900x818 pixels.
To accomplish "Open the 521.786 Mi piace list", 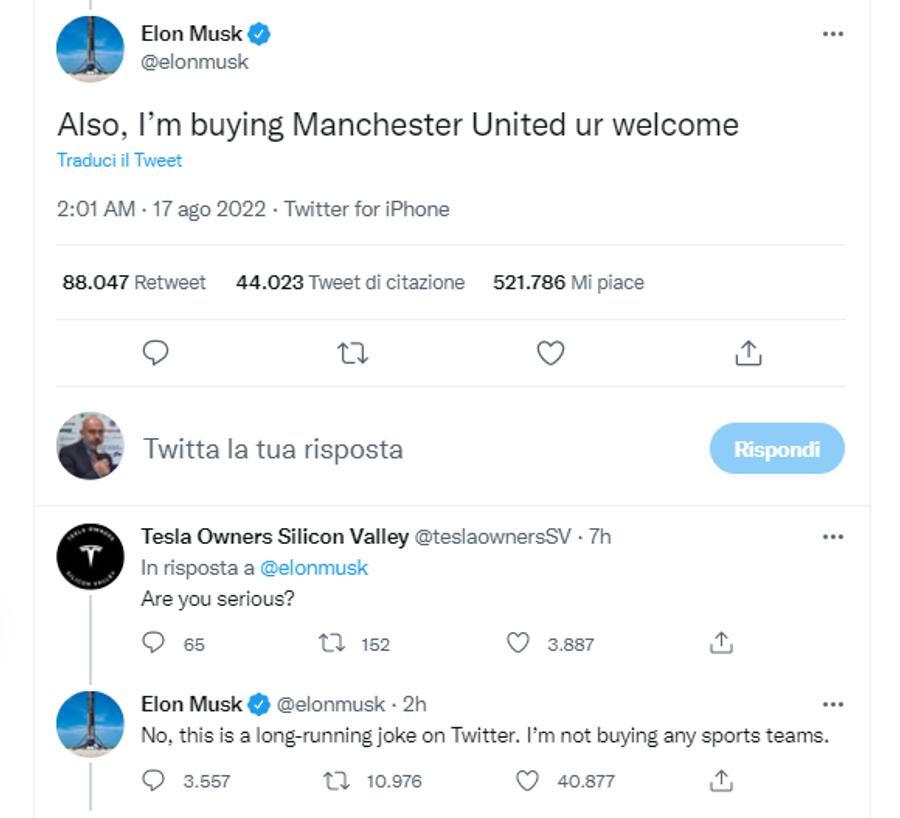I will point(568,282).
